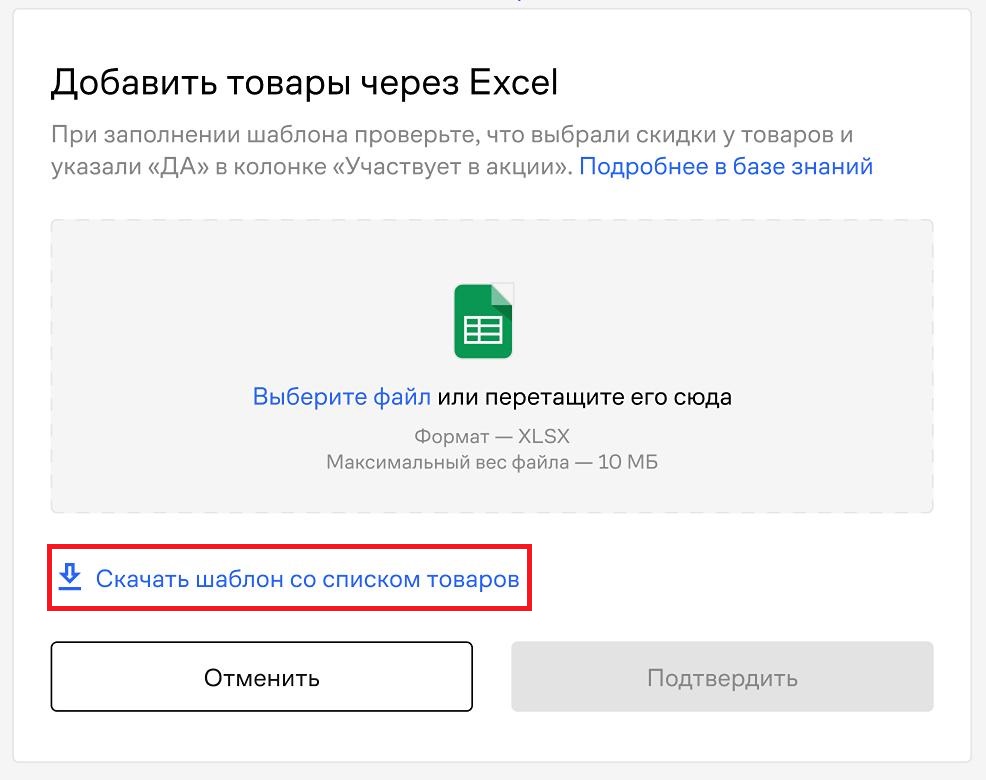Click the "Добавить товары через Excel" heading

coord(304,82)
